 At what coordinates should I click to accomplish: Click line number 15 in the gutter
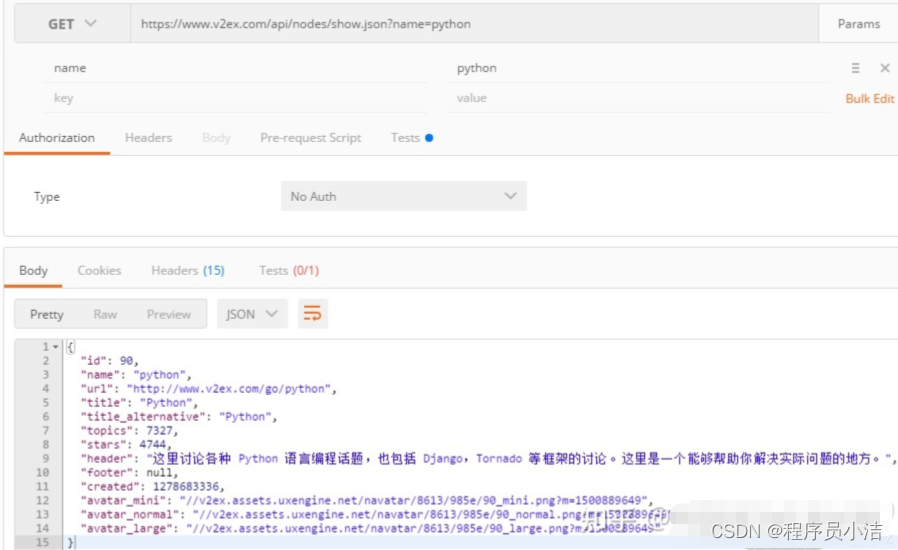pyautogui.click(x=42, y=542)
